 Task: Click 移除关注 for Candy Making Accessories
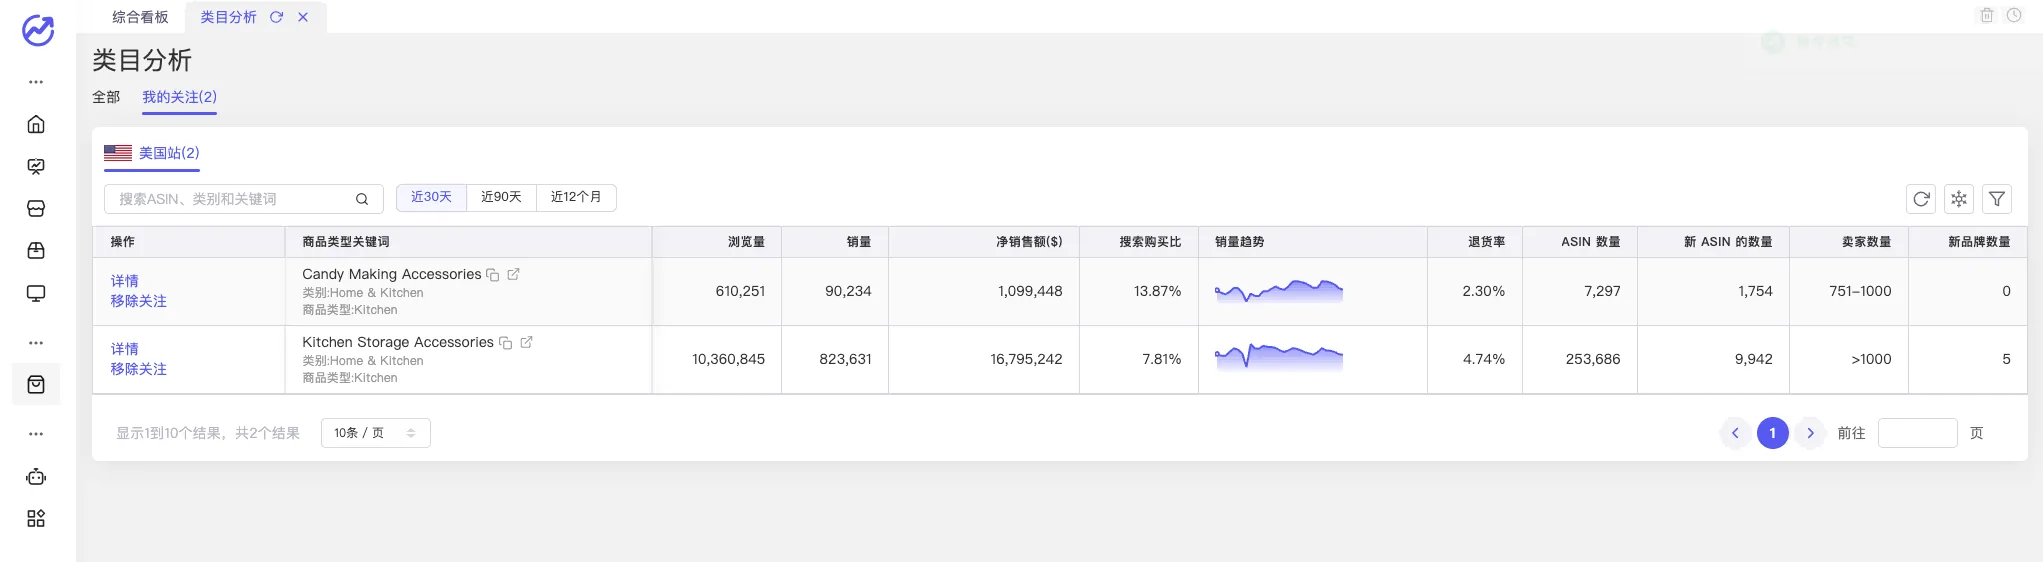[x=139, y=301]
